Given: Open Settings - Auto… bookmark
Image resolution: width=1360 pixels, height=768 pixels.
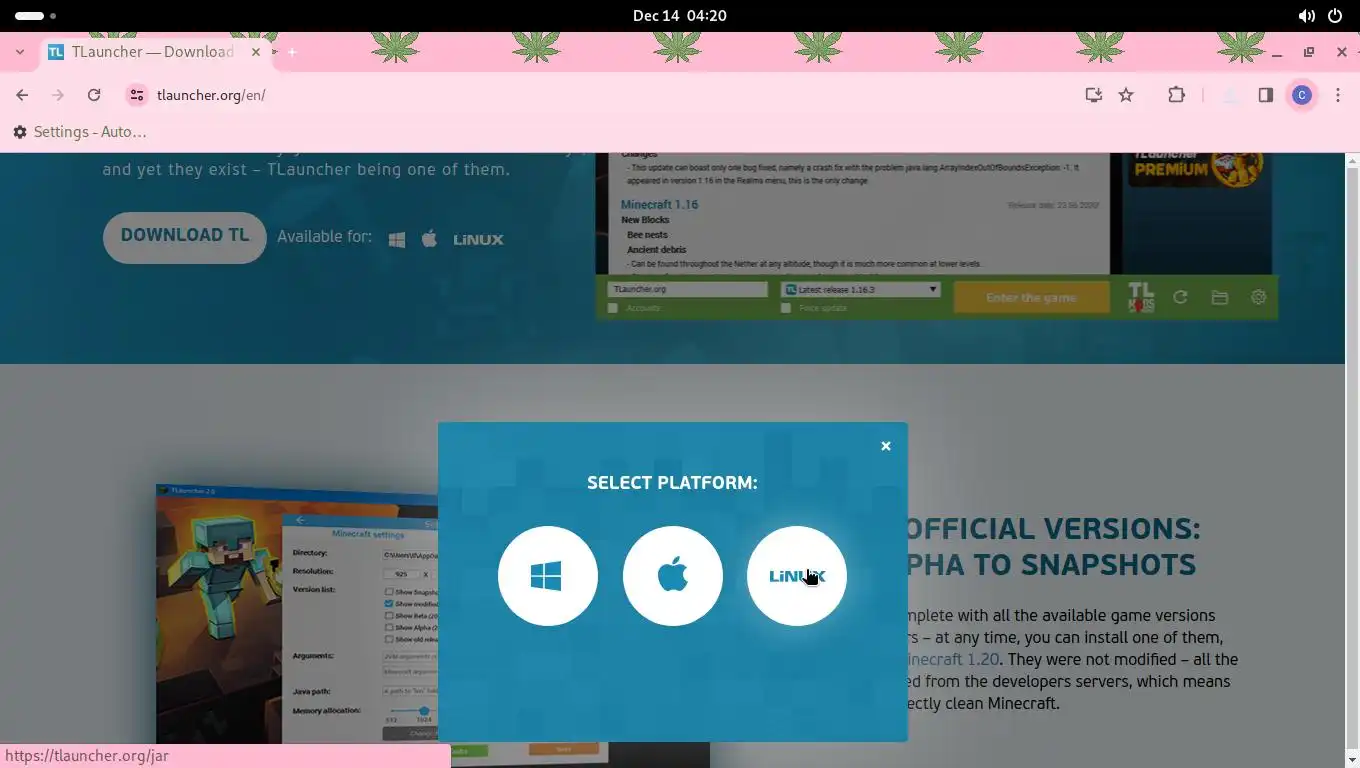Looking at the screenshot, I should [80, 132].
